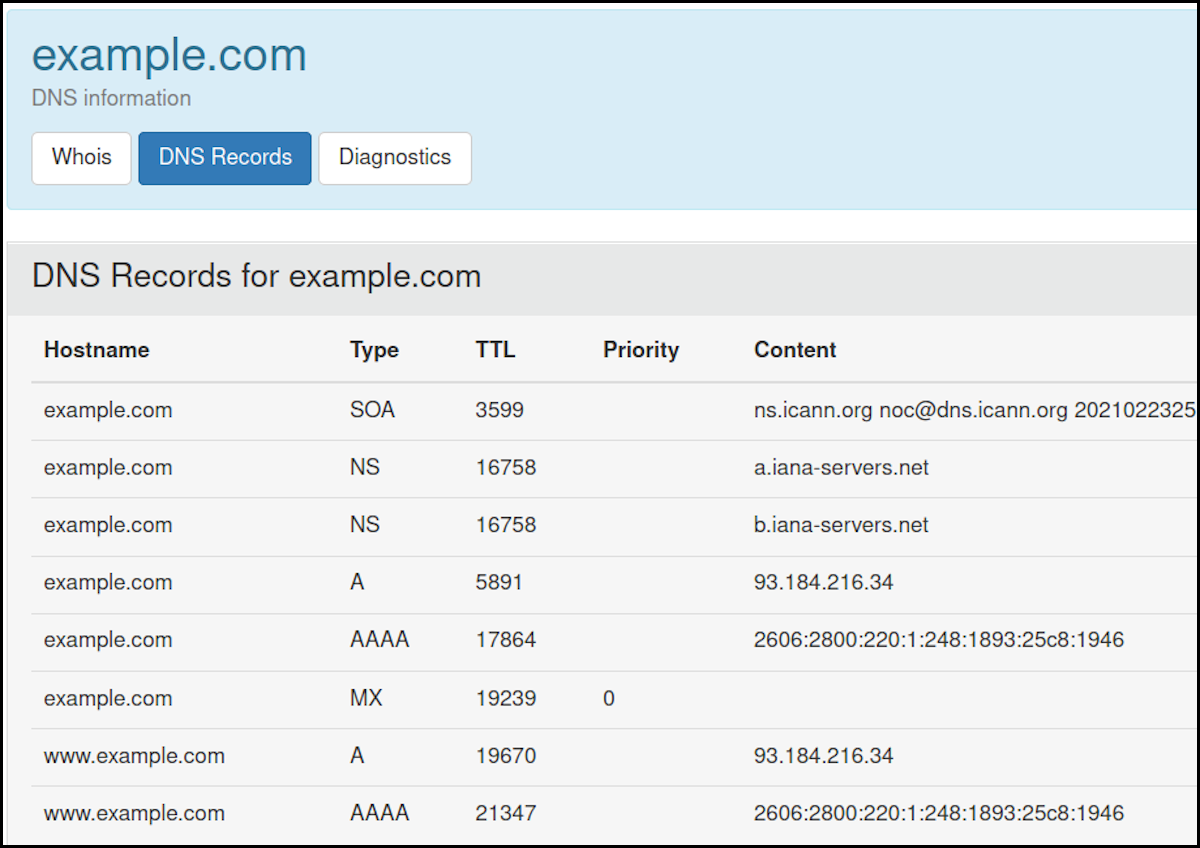Viewport: 1200px width, 848px height.
Task: Click the DNS Records for example.com heading
Action: tap(256, 276)
